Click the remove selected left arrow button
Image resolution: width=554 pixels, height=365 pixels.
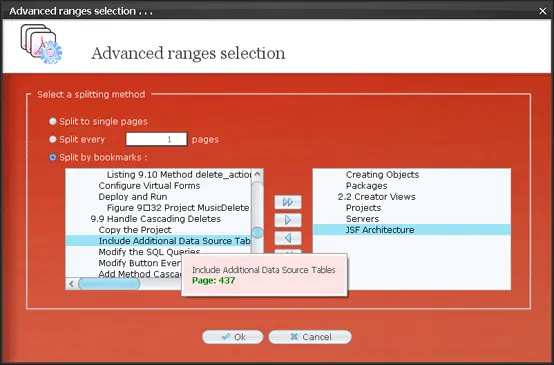(288, 238)
